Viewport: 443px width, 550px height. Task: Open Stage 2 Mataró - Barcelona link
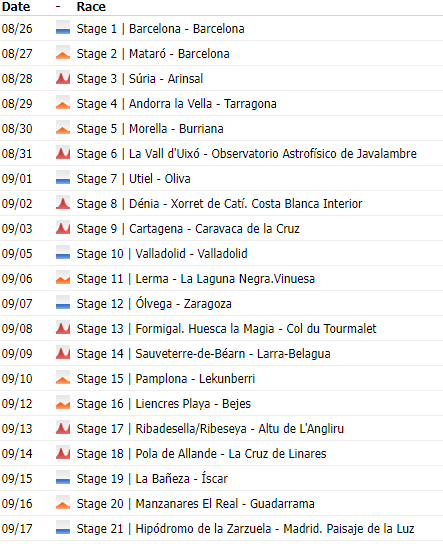coord(153,54)
